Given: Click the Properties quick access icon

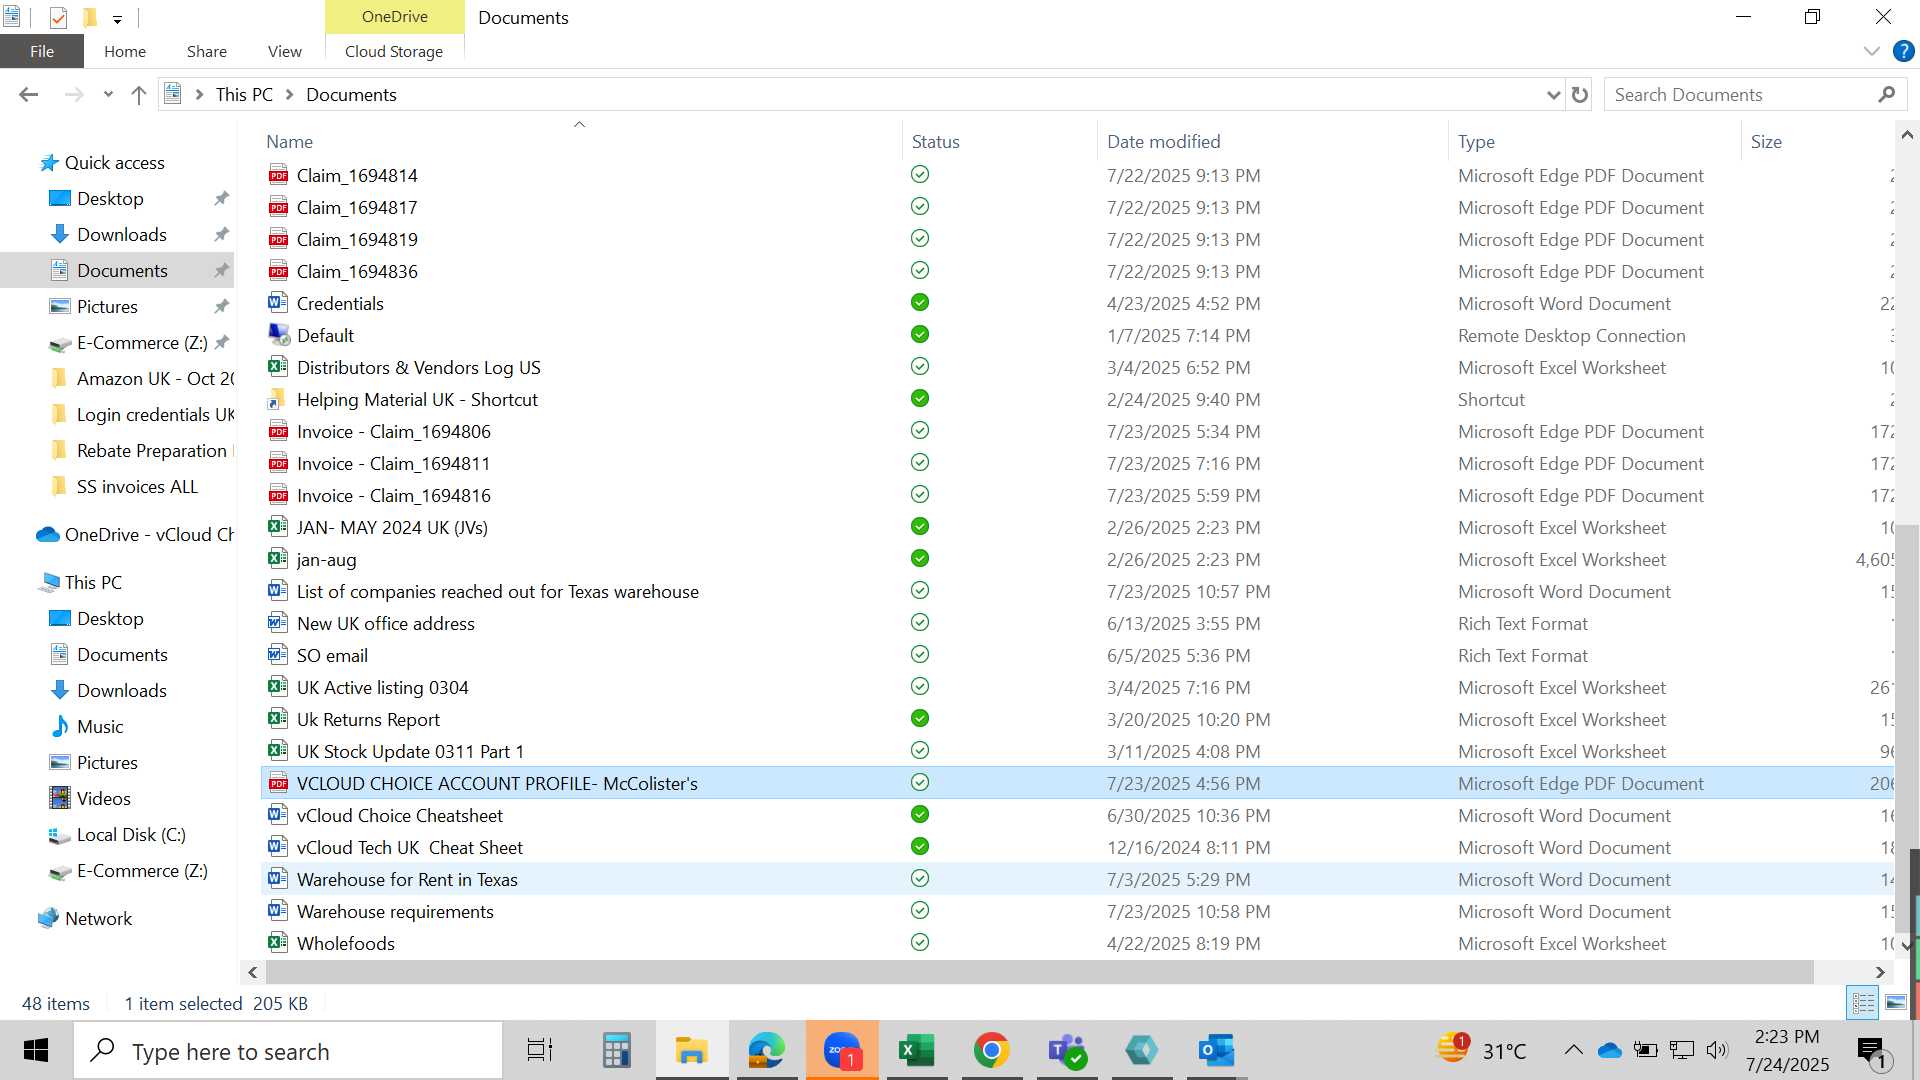Looking at the screenshot, I should [58, 17].
